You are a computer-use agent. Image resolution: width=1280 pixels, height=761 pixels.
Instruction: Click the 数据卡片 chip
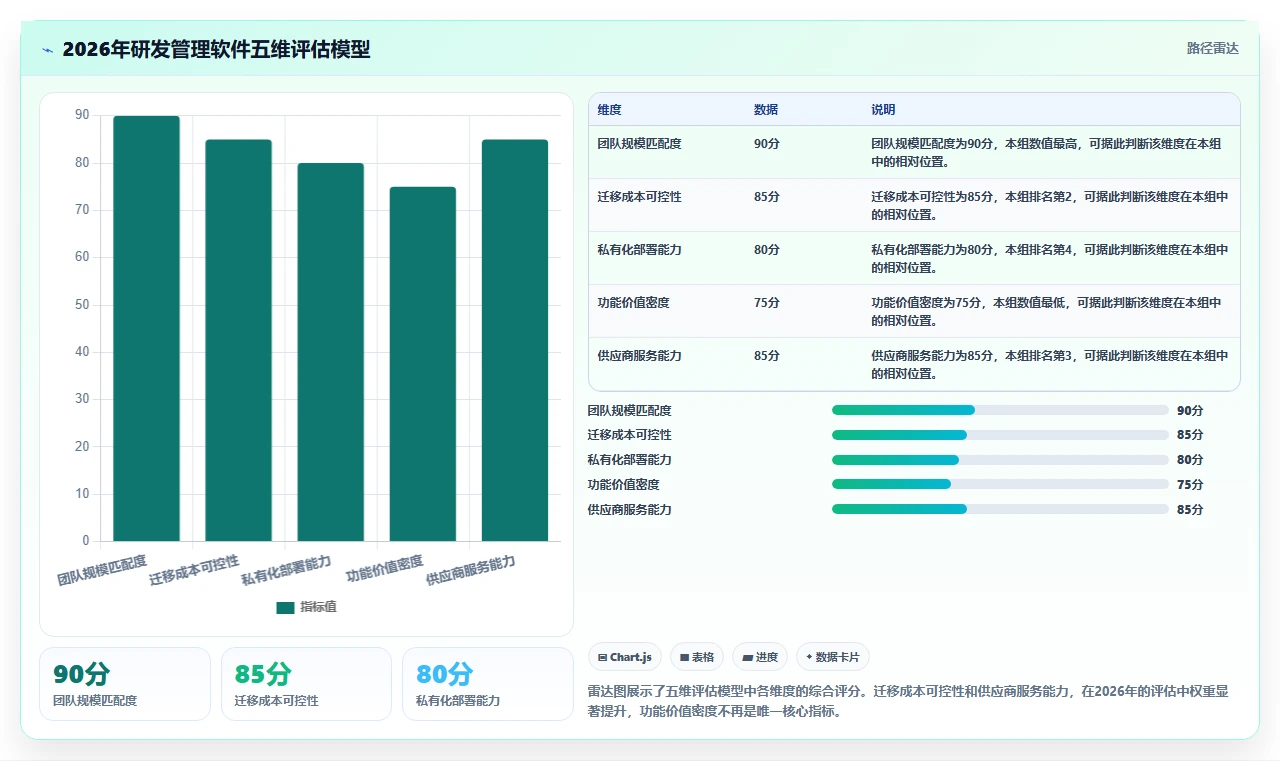coord(833,657)
